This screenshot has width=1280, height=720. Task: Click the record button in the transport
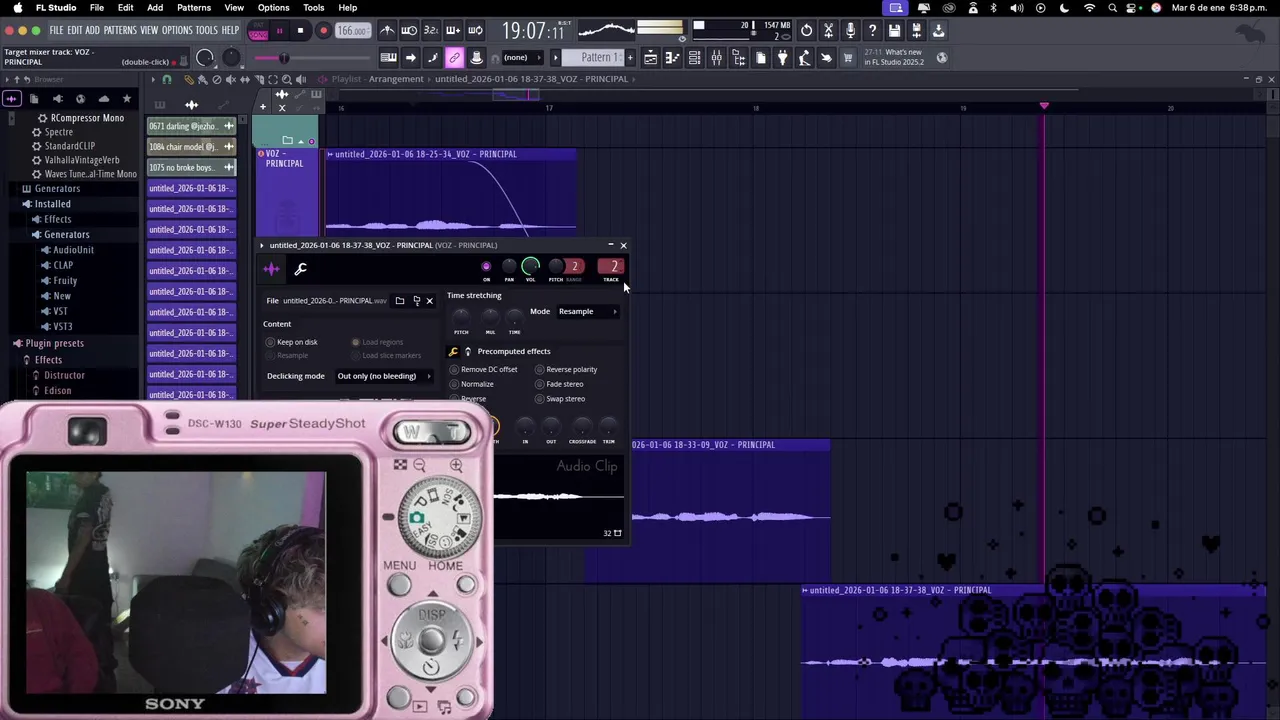323,31
